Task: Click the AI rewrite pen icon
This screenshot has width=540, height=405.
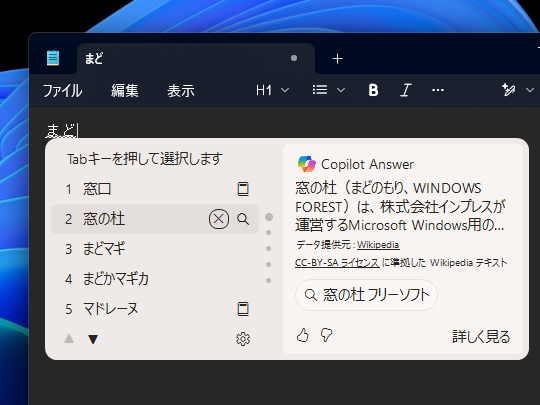Action: tap(508, 90)
